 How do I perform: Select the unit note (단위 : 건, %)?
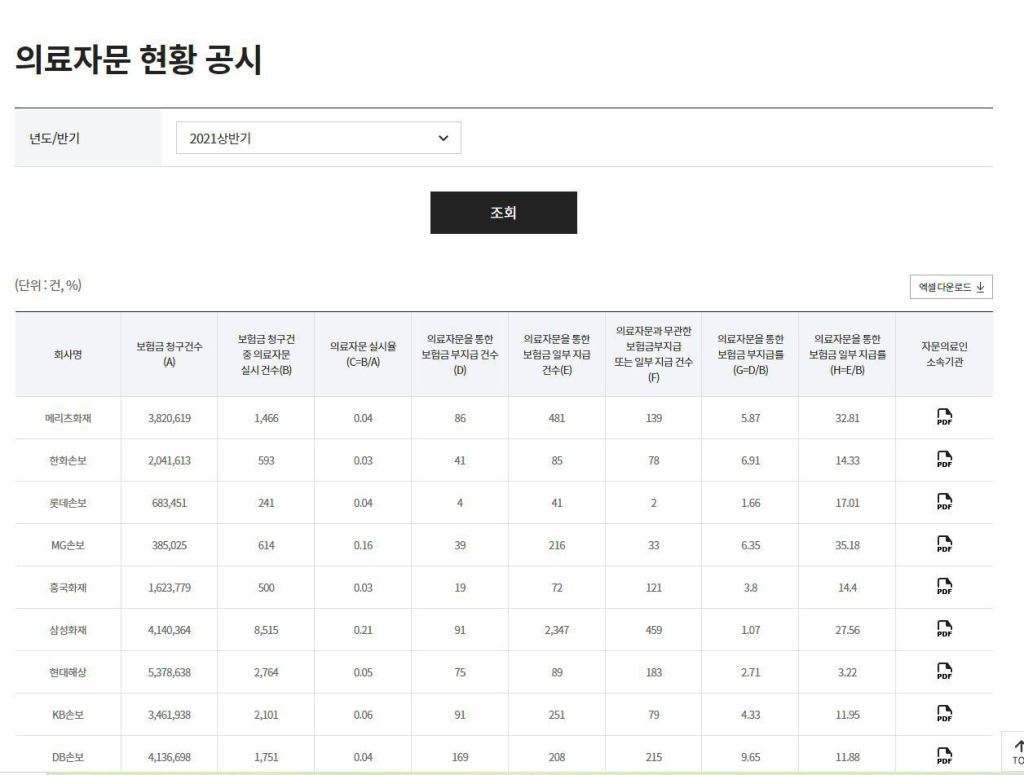click(48, 285)
